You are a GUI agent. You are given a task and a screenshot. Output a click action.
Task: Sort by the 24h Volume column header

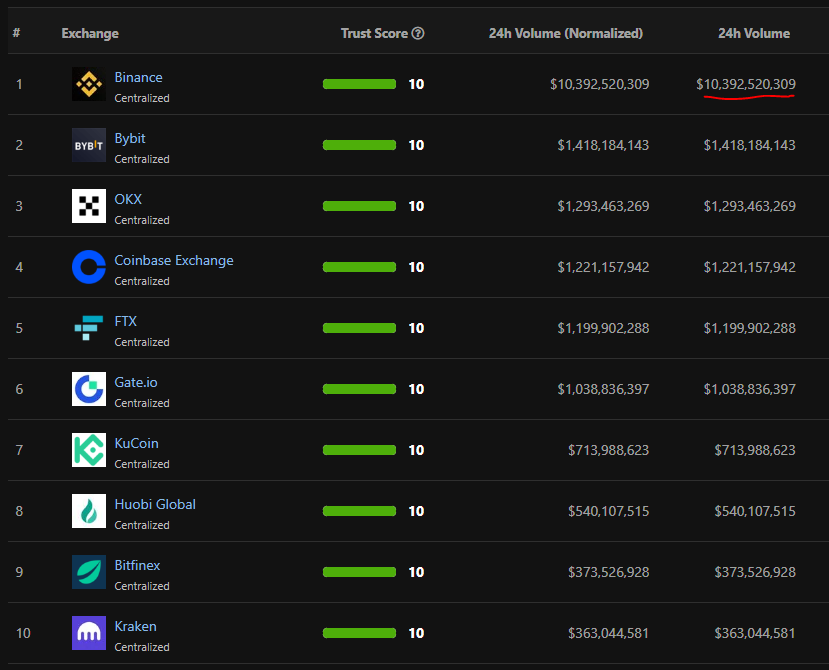click(753, 33)
